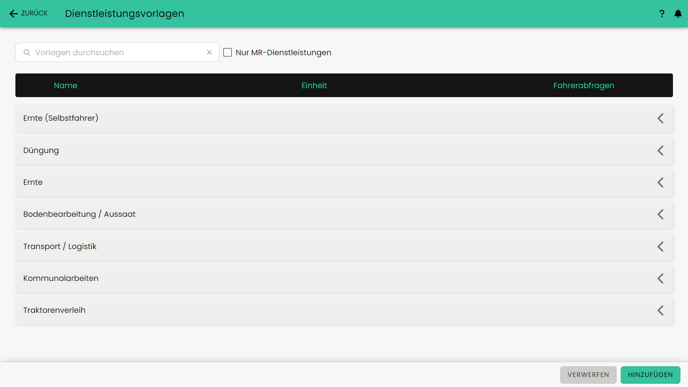Expand Bodenbearbeitung / Aussaat chevron
This screenshot has width=688, height=387.
[660, 214]
